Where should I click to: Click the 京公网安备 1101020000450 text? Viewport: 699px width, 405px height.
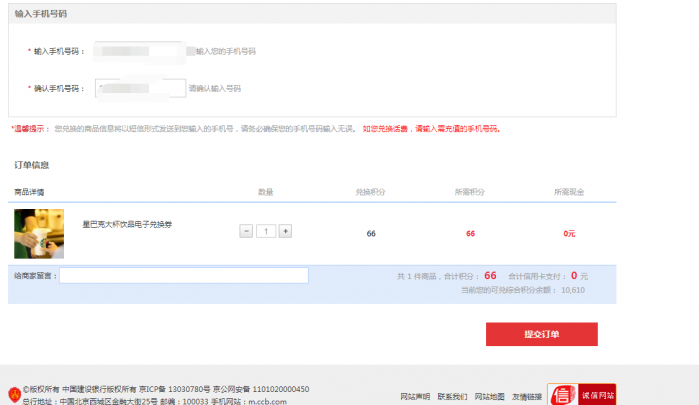(x=261, y=389)
